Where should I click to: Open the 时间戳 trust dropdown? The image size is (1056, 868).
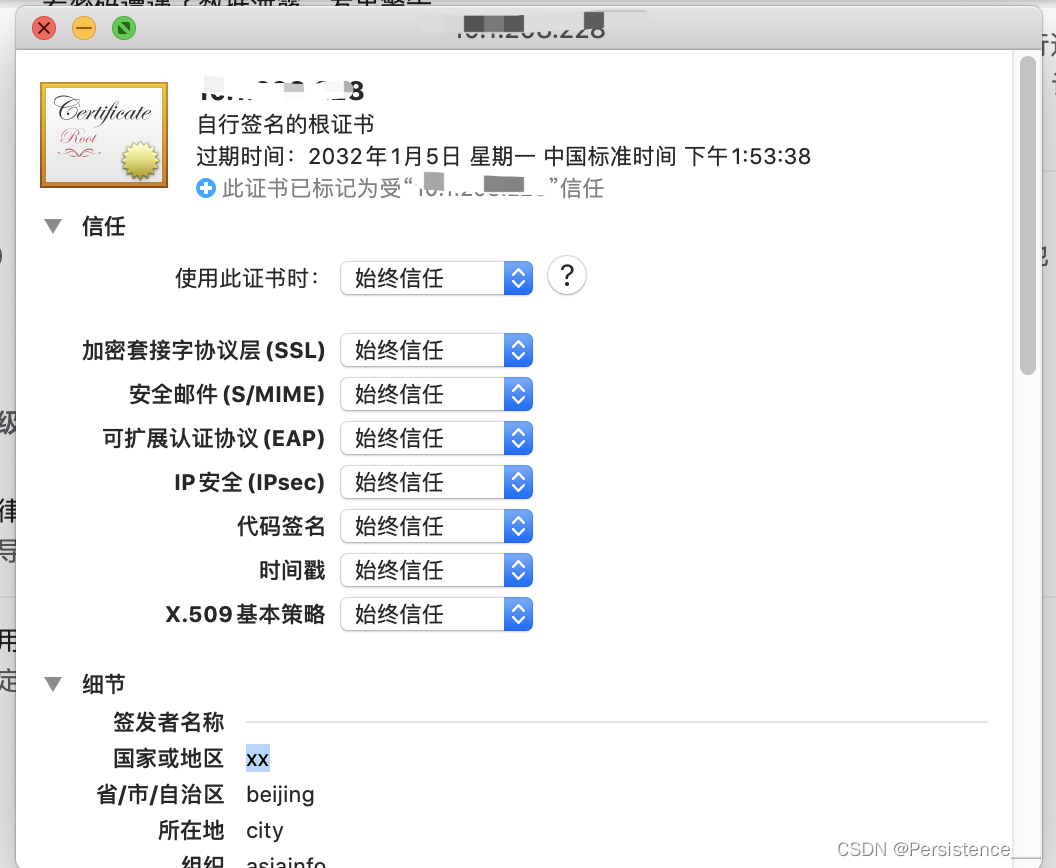[x=436, y=570]
